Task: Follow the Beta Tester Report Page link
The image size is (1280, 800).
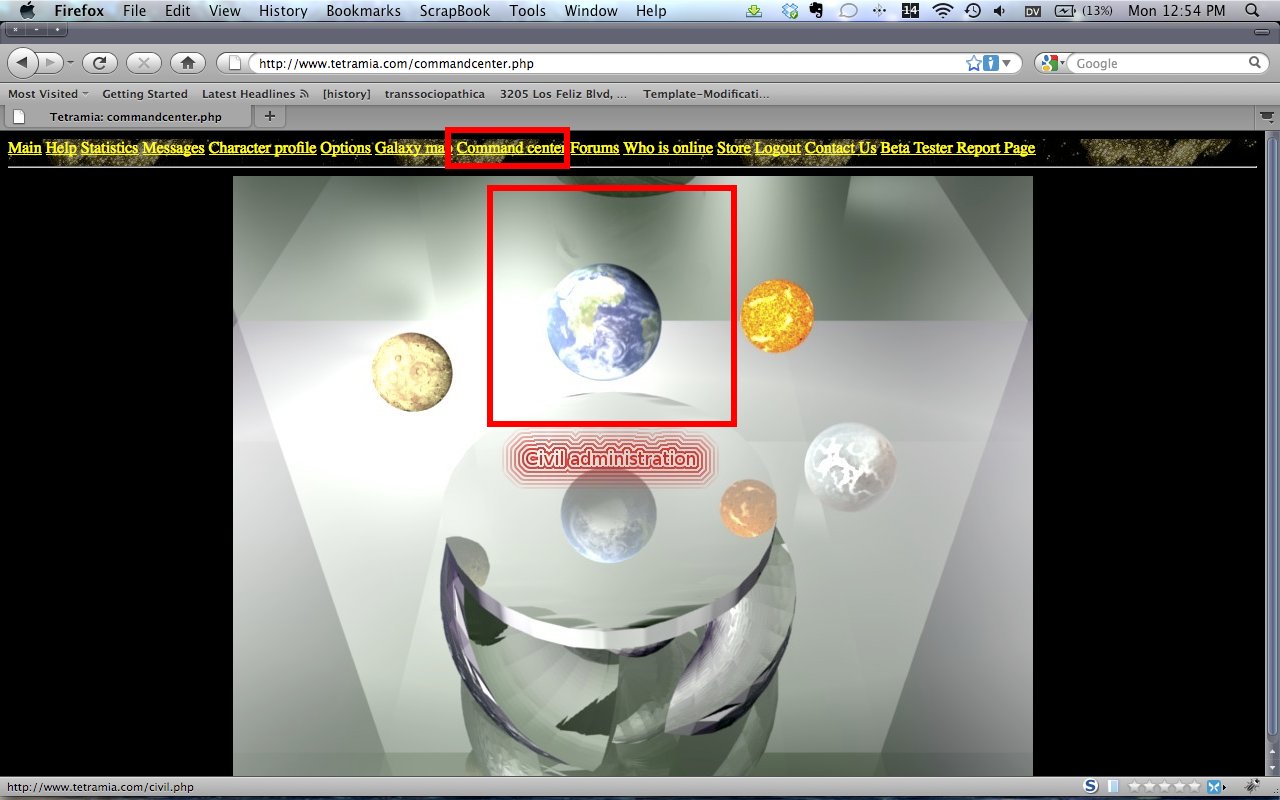Action: tap(957, 148)
